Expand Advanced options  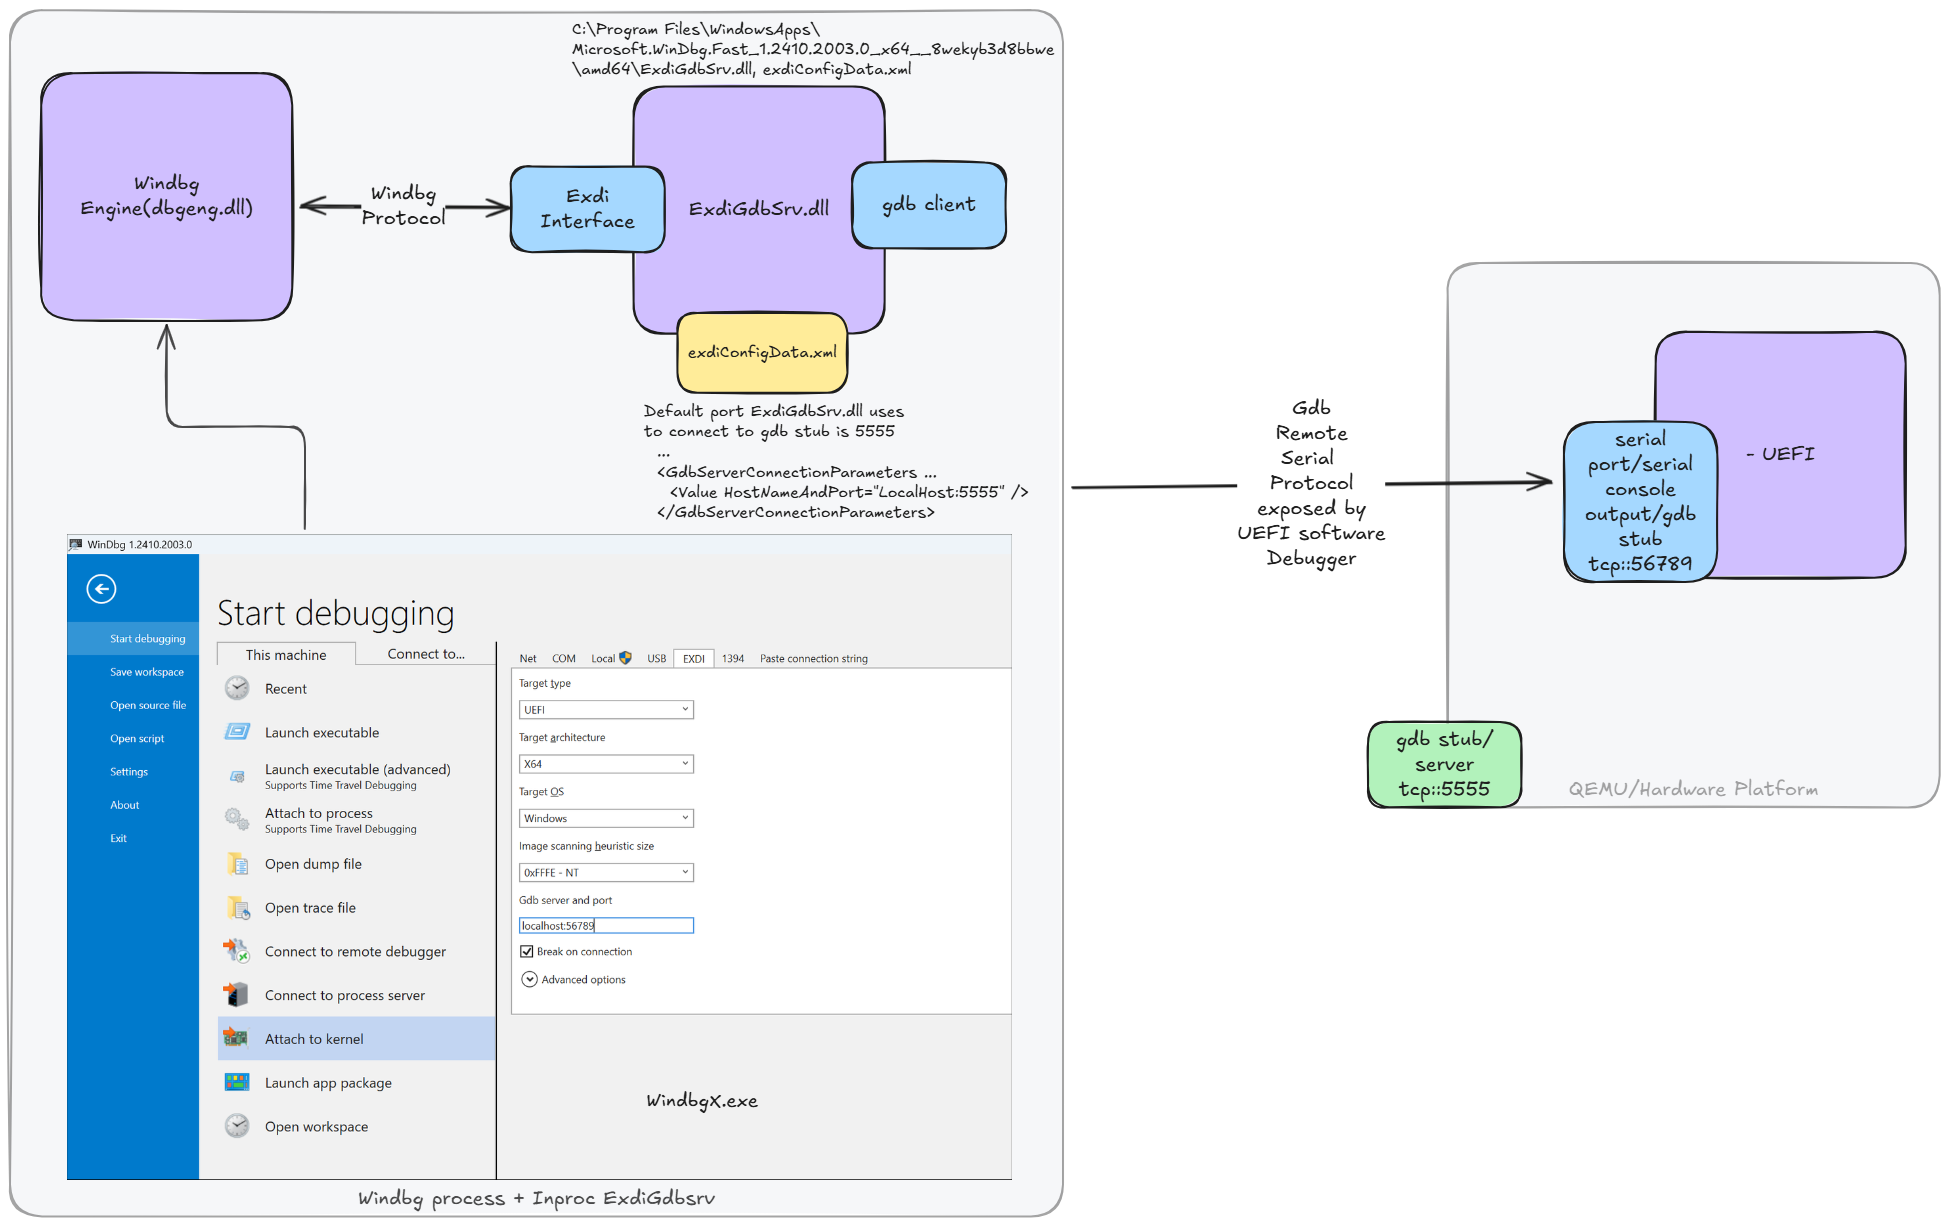point(530,979)
